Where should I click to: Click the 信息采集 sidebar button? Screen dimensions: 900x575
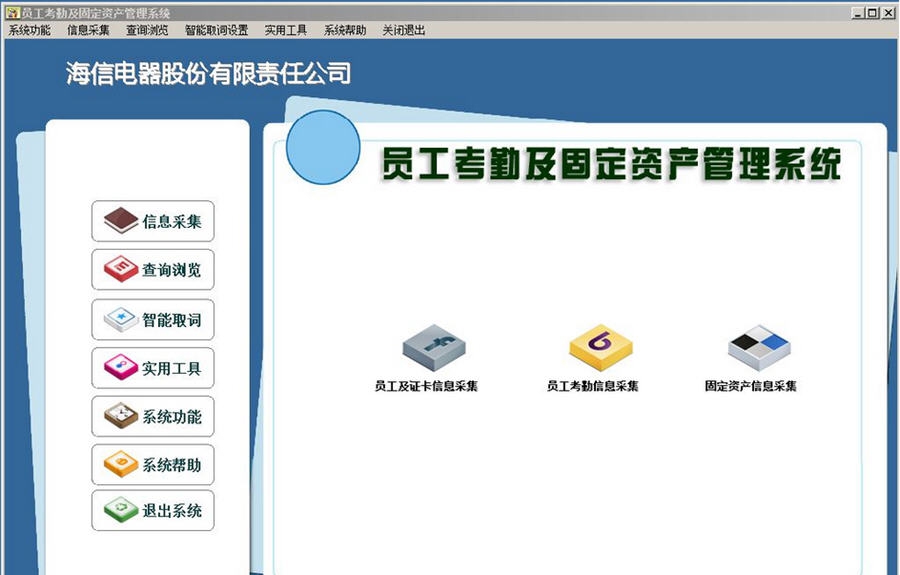(153, 221)
